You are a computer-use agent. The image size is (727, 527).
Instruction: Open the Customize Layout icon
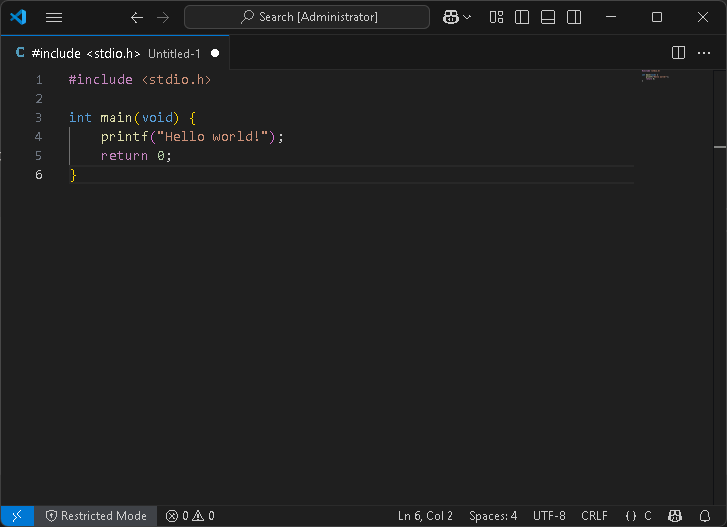coord(497,17)
